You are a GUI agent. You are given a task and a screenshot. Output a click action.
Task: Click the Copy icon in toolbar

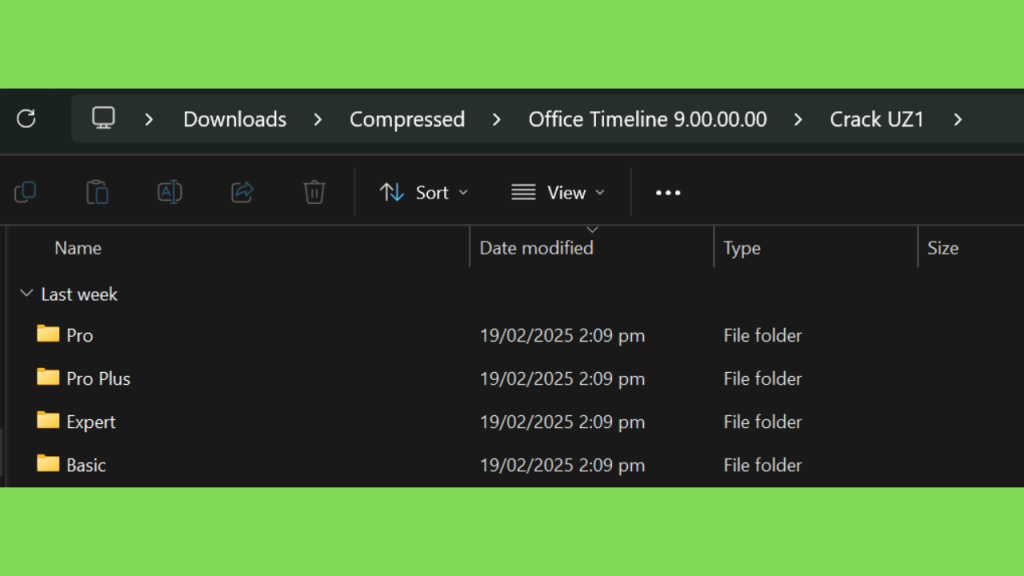pos(25,192)
